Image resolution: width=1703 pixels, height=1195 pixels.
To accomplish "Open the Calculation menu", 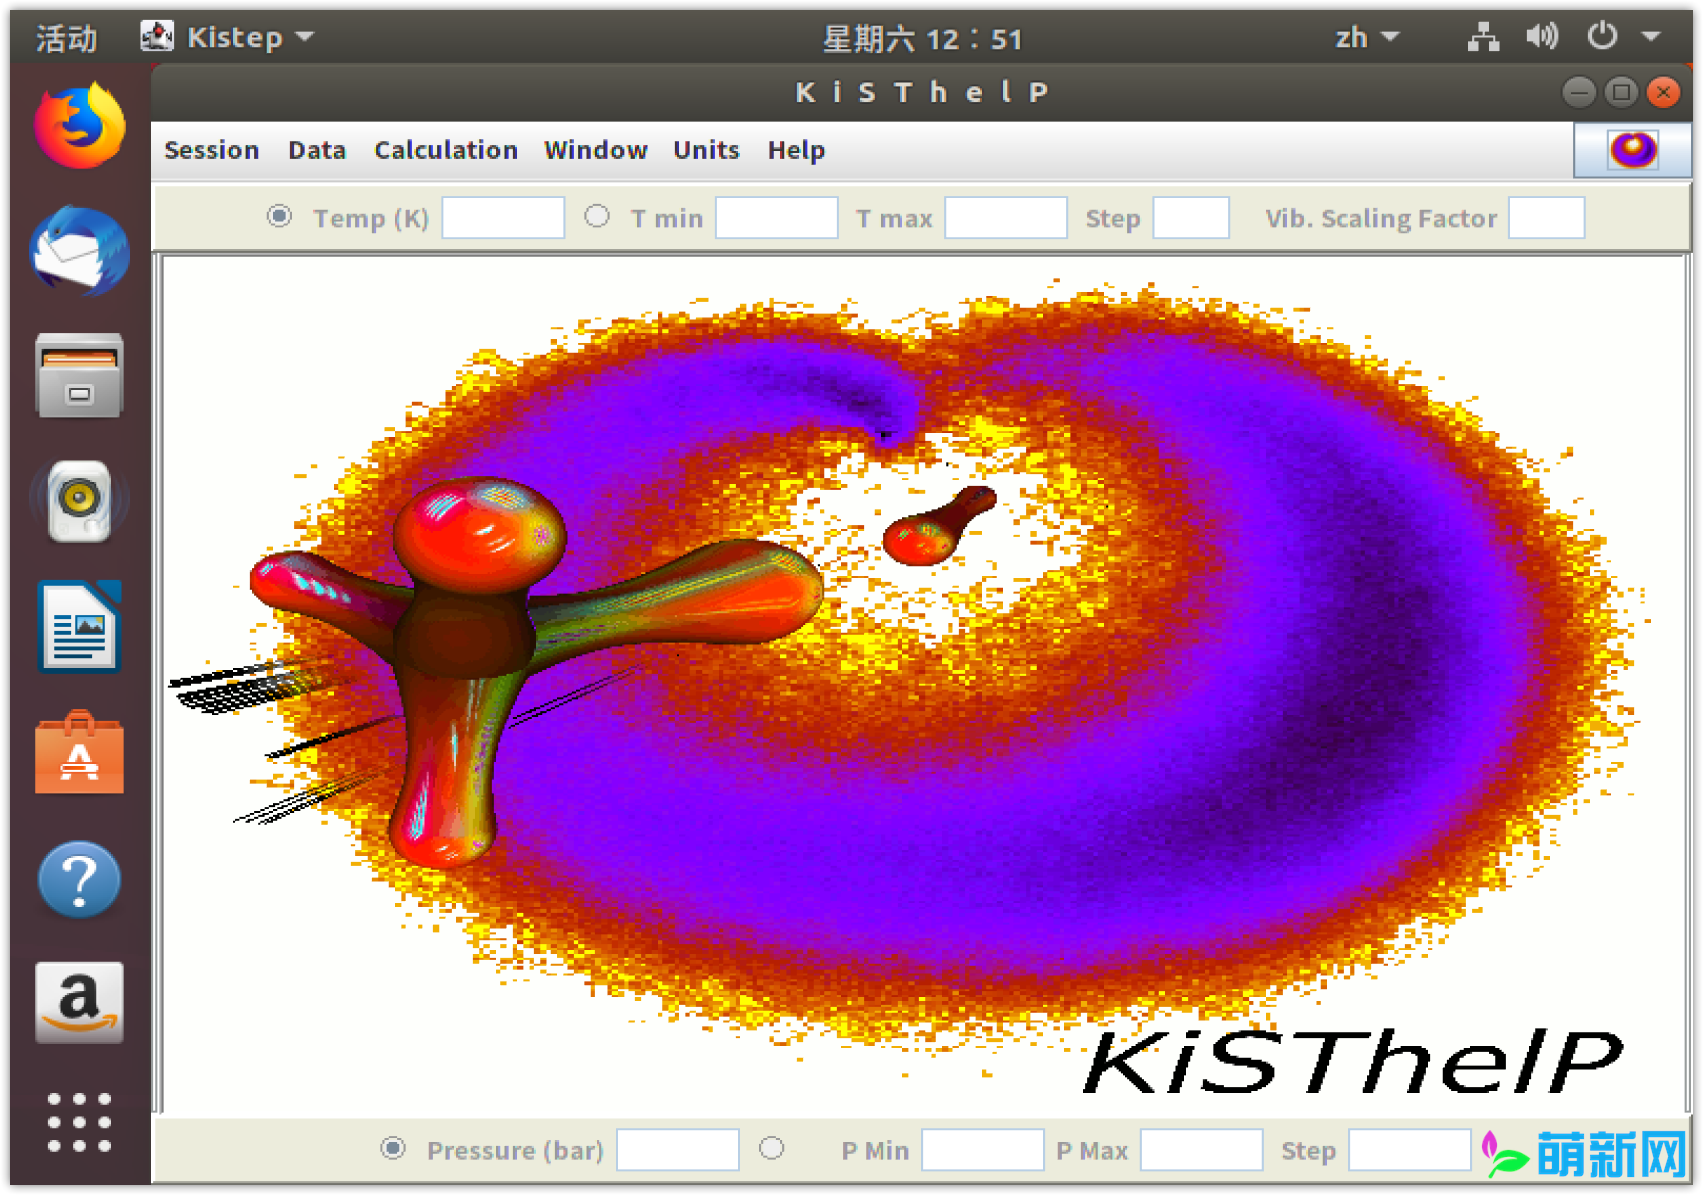I will (x=446, y=150).
